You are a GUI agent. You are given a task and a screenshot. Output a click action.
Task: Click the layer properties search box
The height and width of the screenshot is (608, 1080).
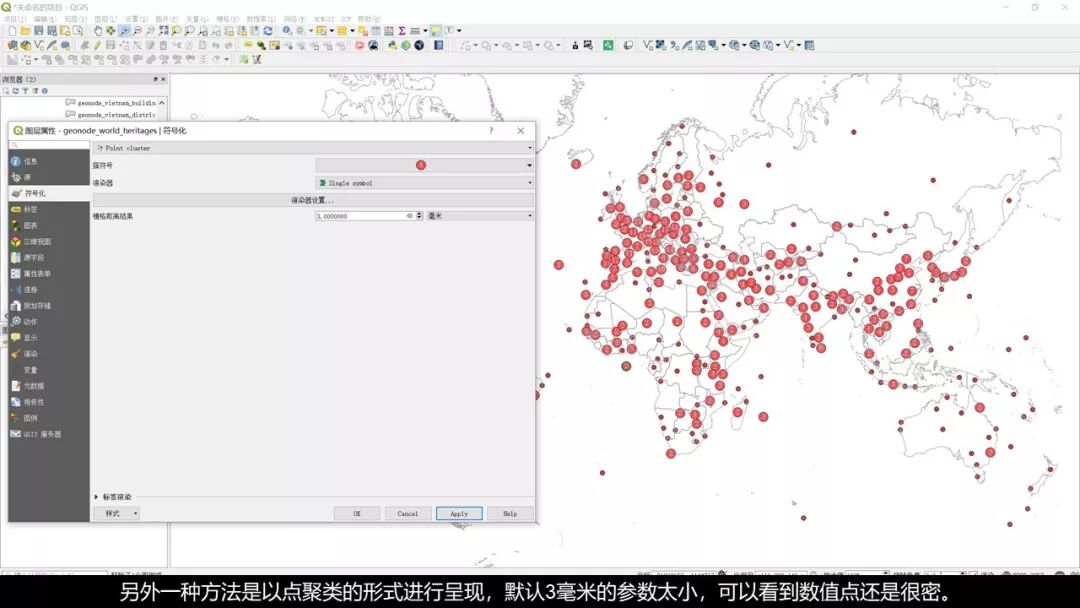(x=49, y=145)
